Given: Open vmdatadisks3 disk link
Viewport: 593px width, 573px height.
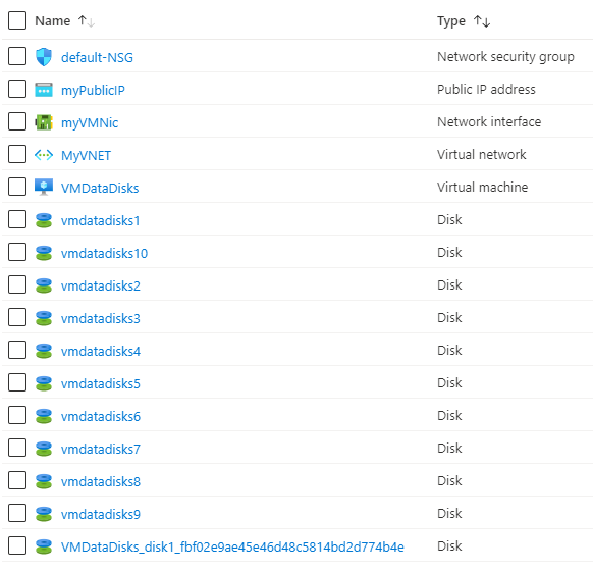Looking at the screenshot, I should (101, 318).
